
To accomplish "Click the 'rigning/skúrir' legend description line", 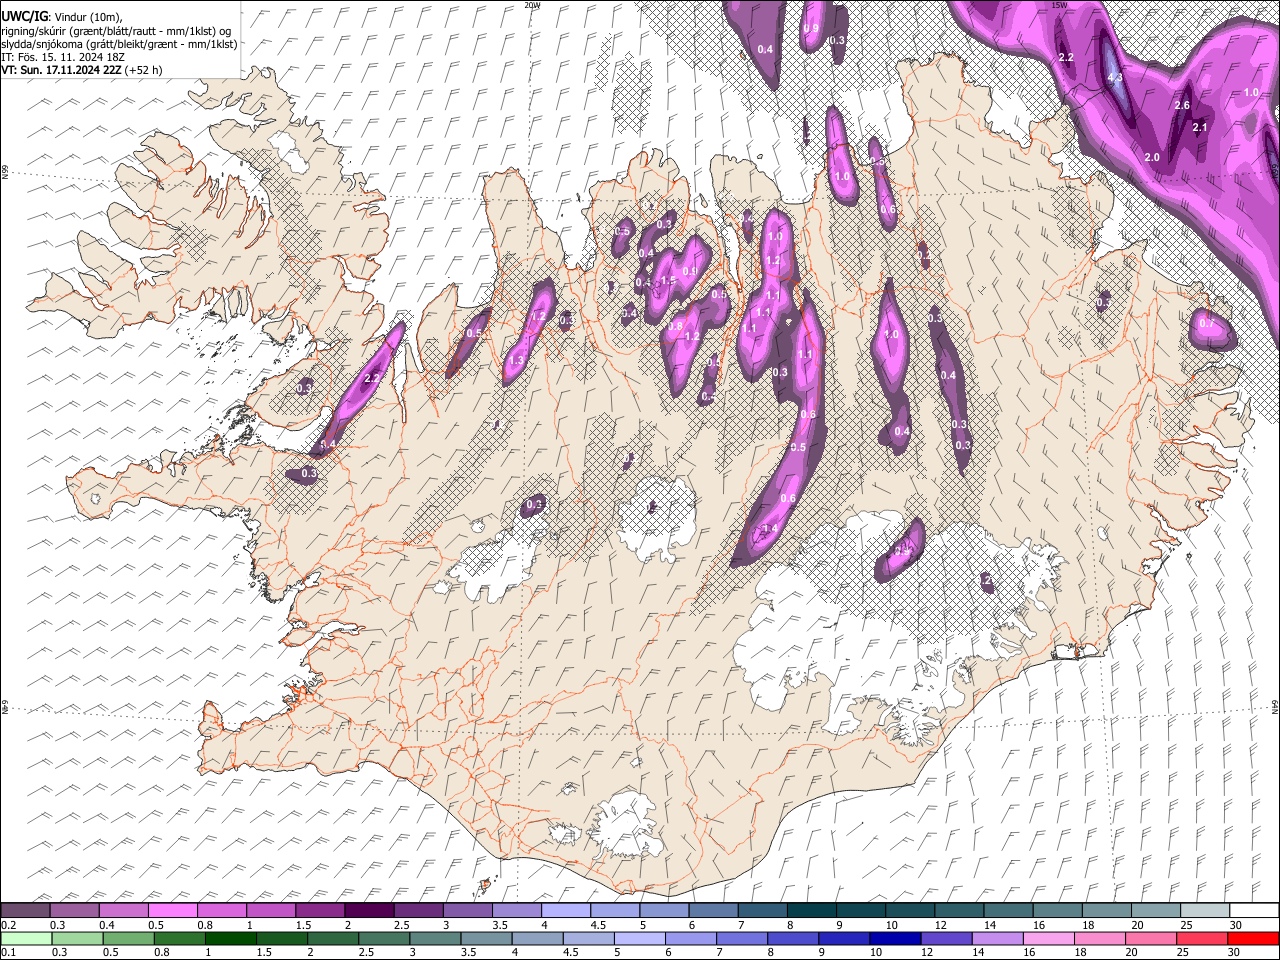I will 117,31.
